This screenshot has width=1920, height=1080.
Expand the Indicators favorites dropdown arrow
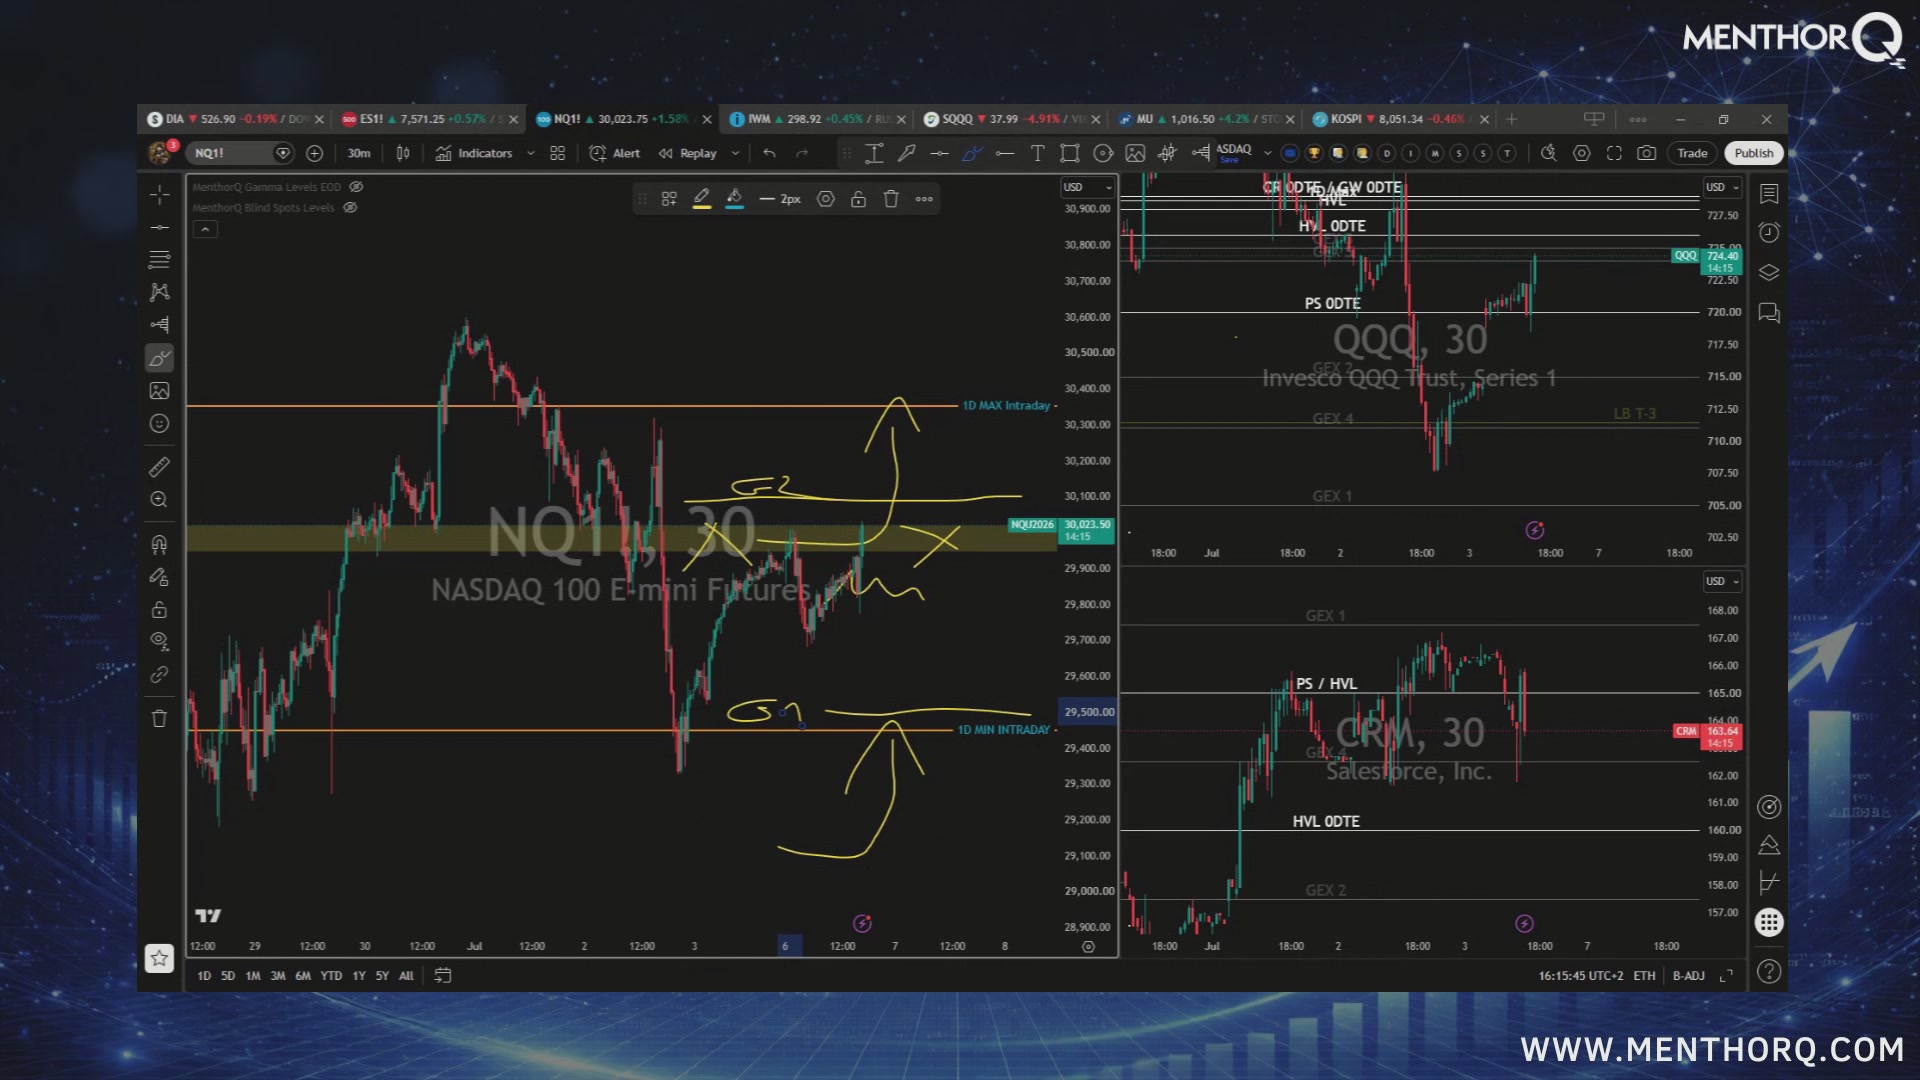530,153
